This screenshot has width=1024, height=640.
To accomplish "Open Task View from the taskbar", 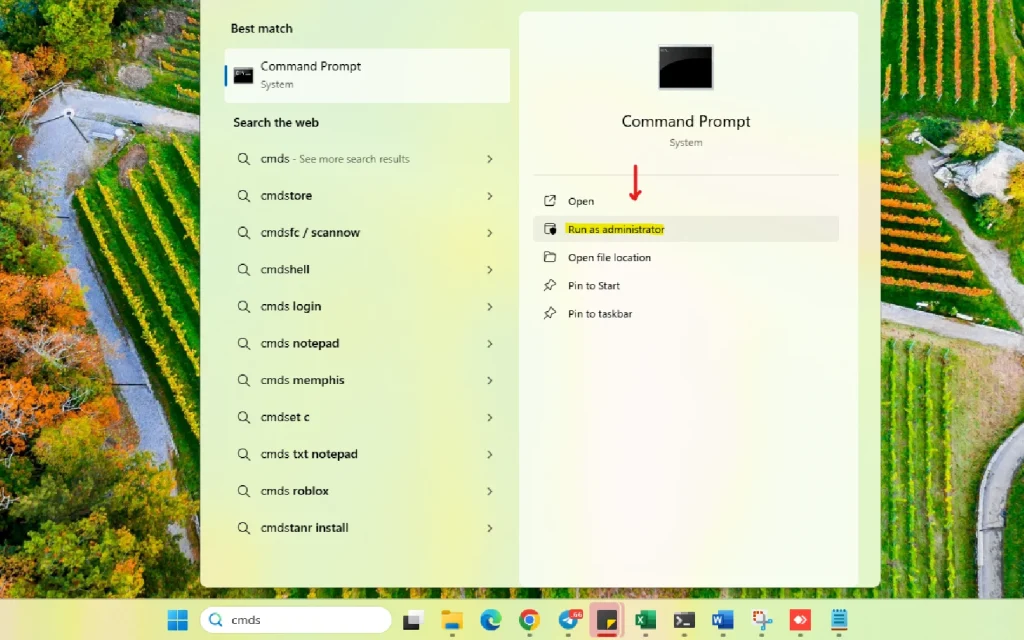I will tap(413, 620).
